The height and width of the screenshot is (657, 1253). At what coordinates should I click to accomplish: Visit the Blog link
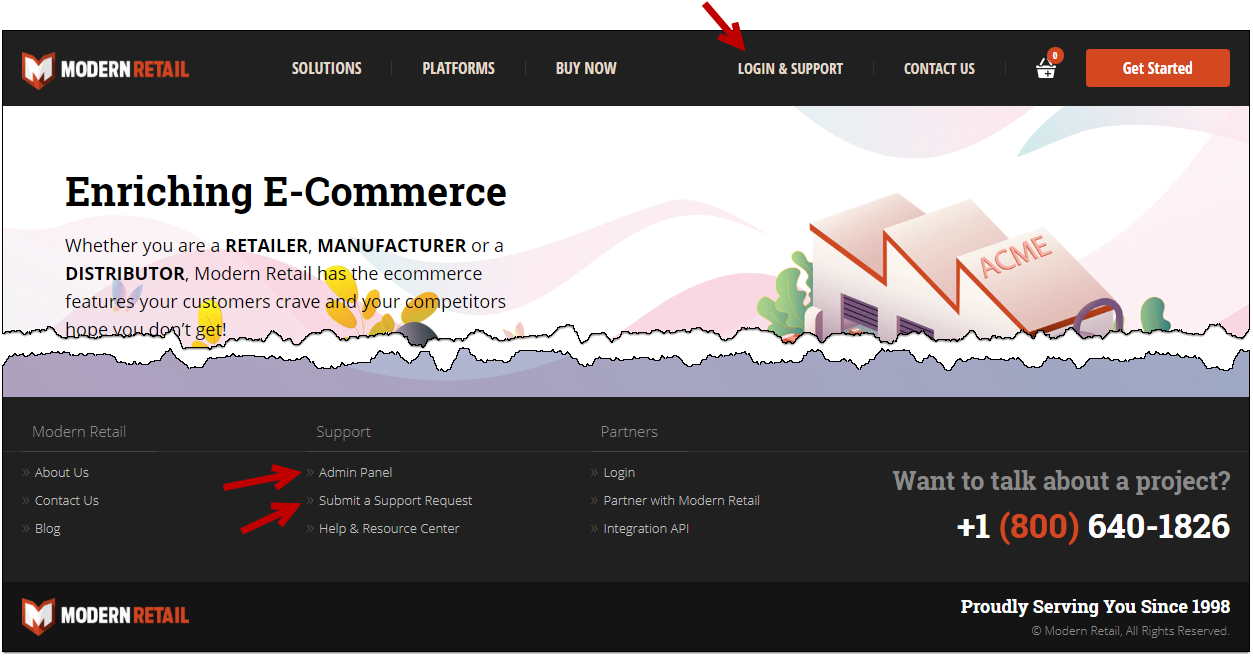tap(48, 528)
